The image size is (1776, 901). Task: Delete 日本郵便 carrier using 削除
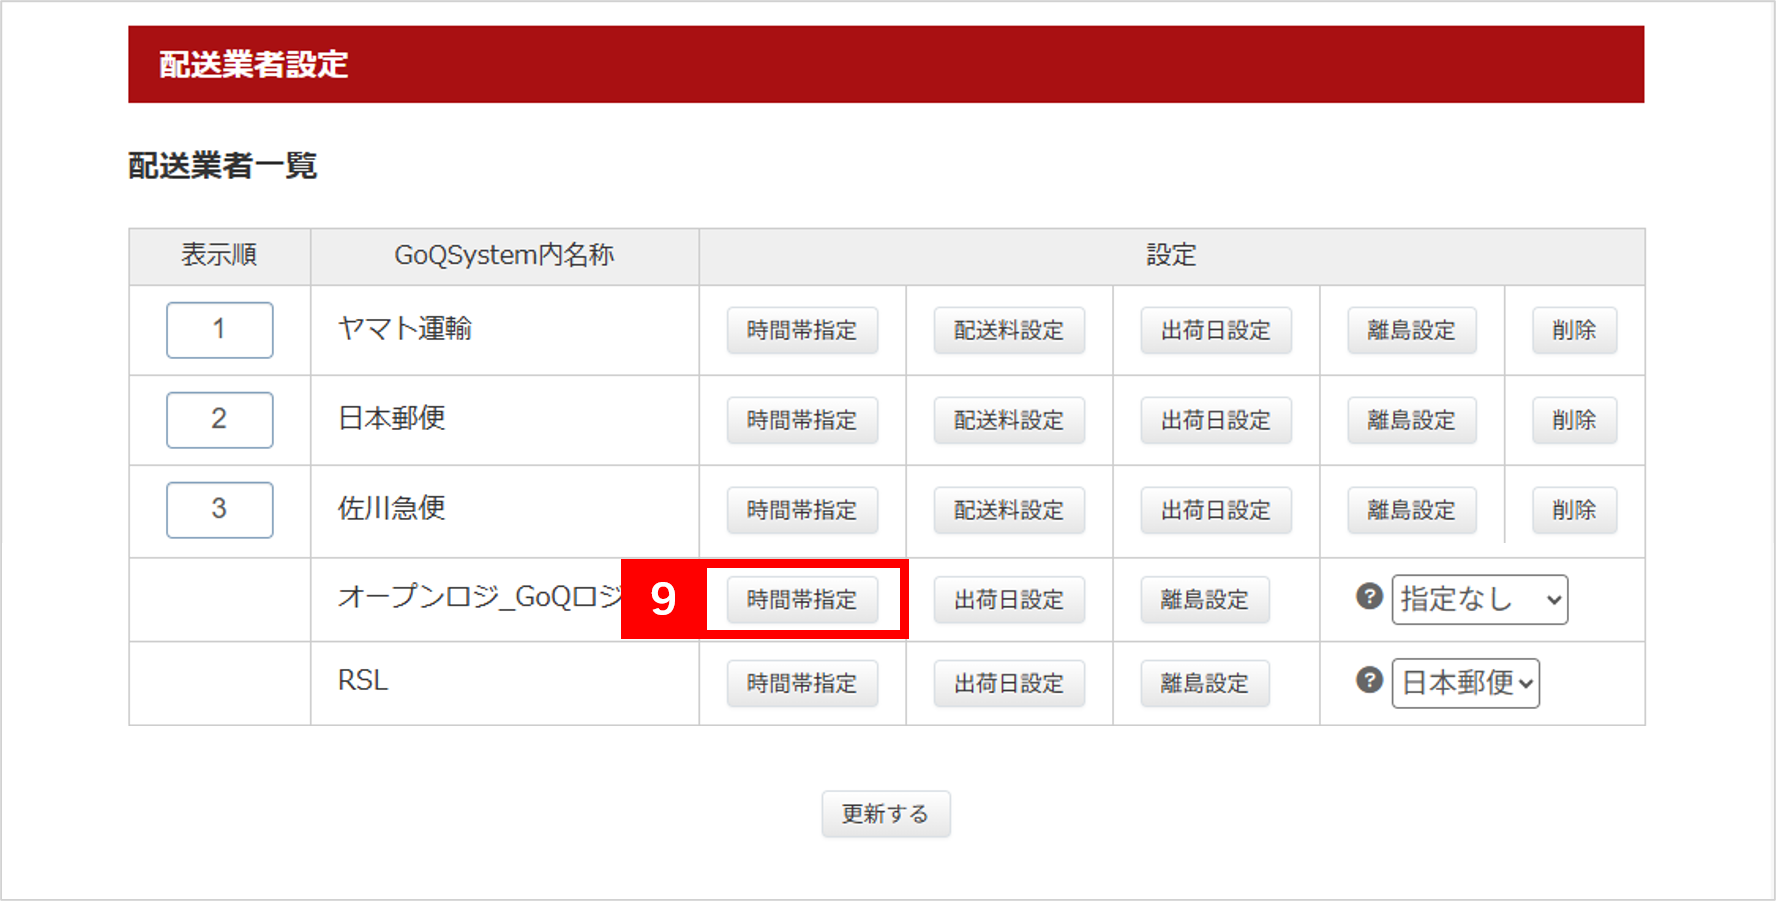pos(1573,421)
